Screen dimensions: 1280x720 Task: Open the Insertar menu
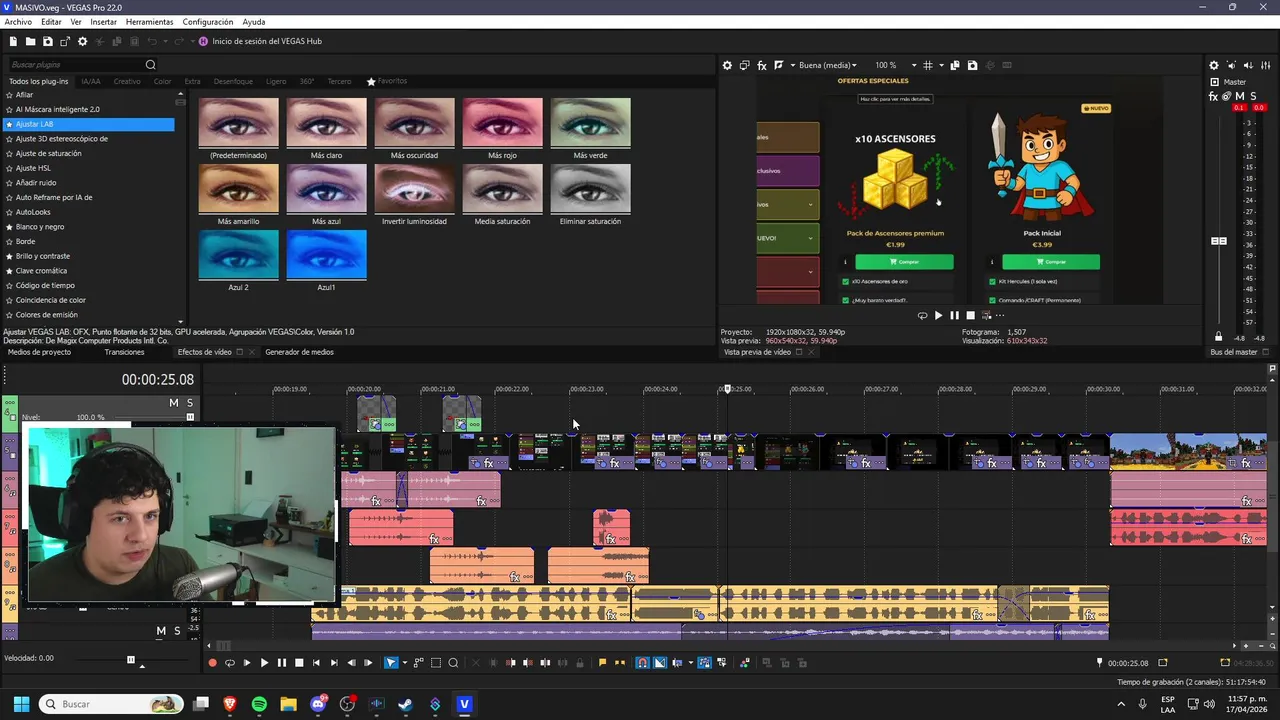pyautogui.click(x=103, y=22)
